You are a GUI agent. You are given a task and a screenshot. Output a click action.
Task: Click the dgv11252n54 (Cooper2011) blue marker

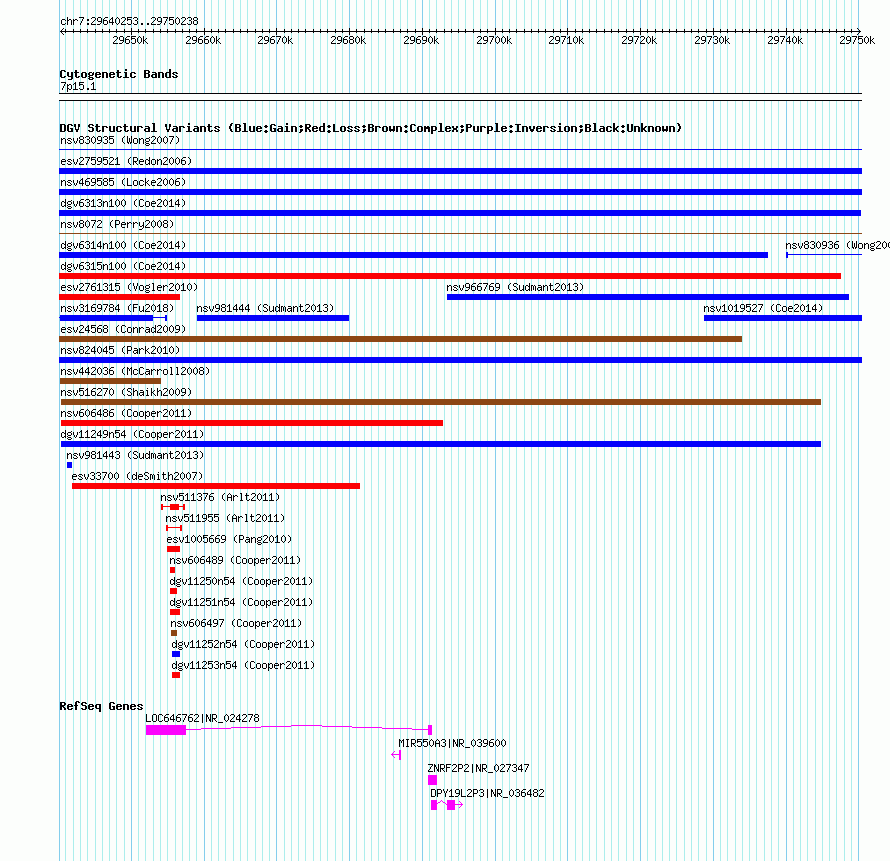[x=176, y=654]
